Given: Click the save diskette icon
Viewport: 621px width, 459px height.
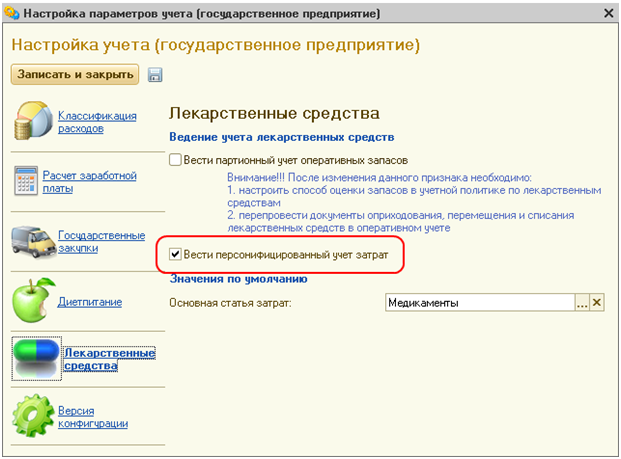Looking at the screenshot, I should (x=155, y=75).
